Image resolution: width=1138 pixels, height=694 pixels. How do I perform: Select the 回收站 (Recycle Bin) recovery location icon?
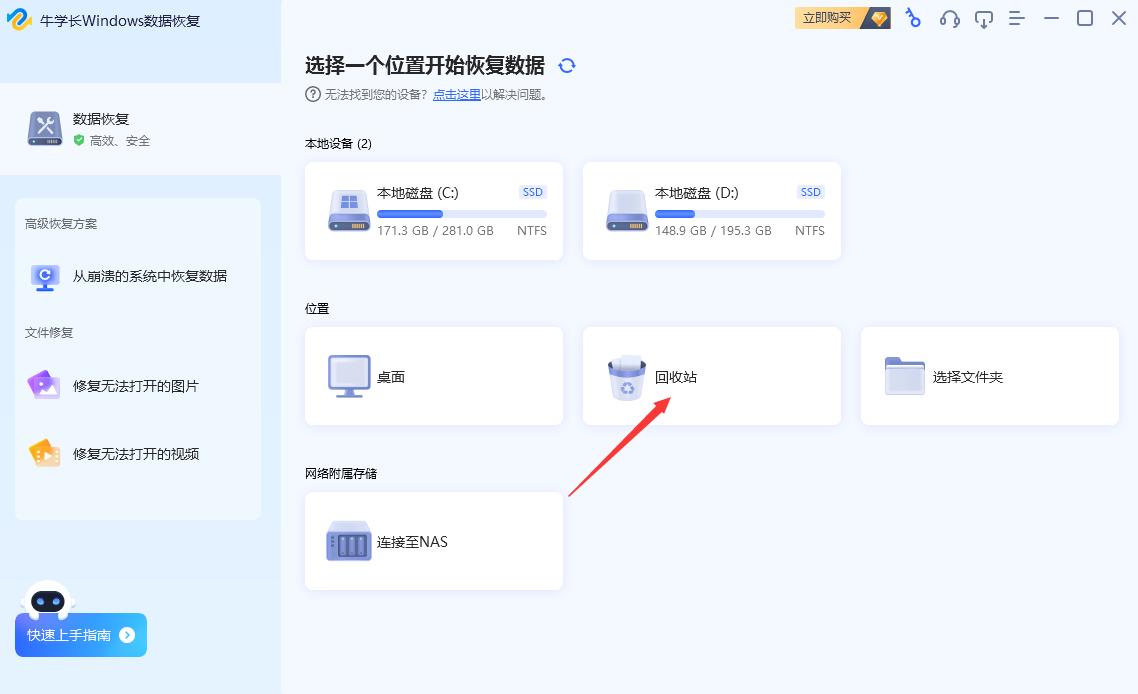(625, 376)
